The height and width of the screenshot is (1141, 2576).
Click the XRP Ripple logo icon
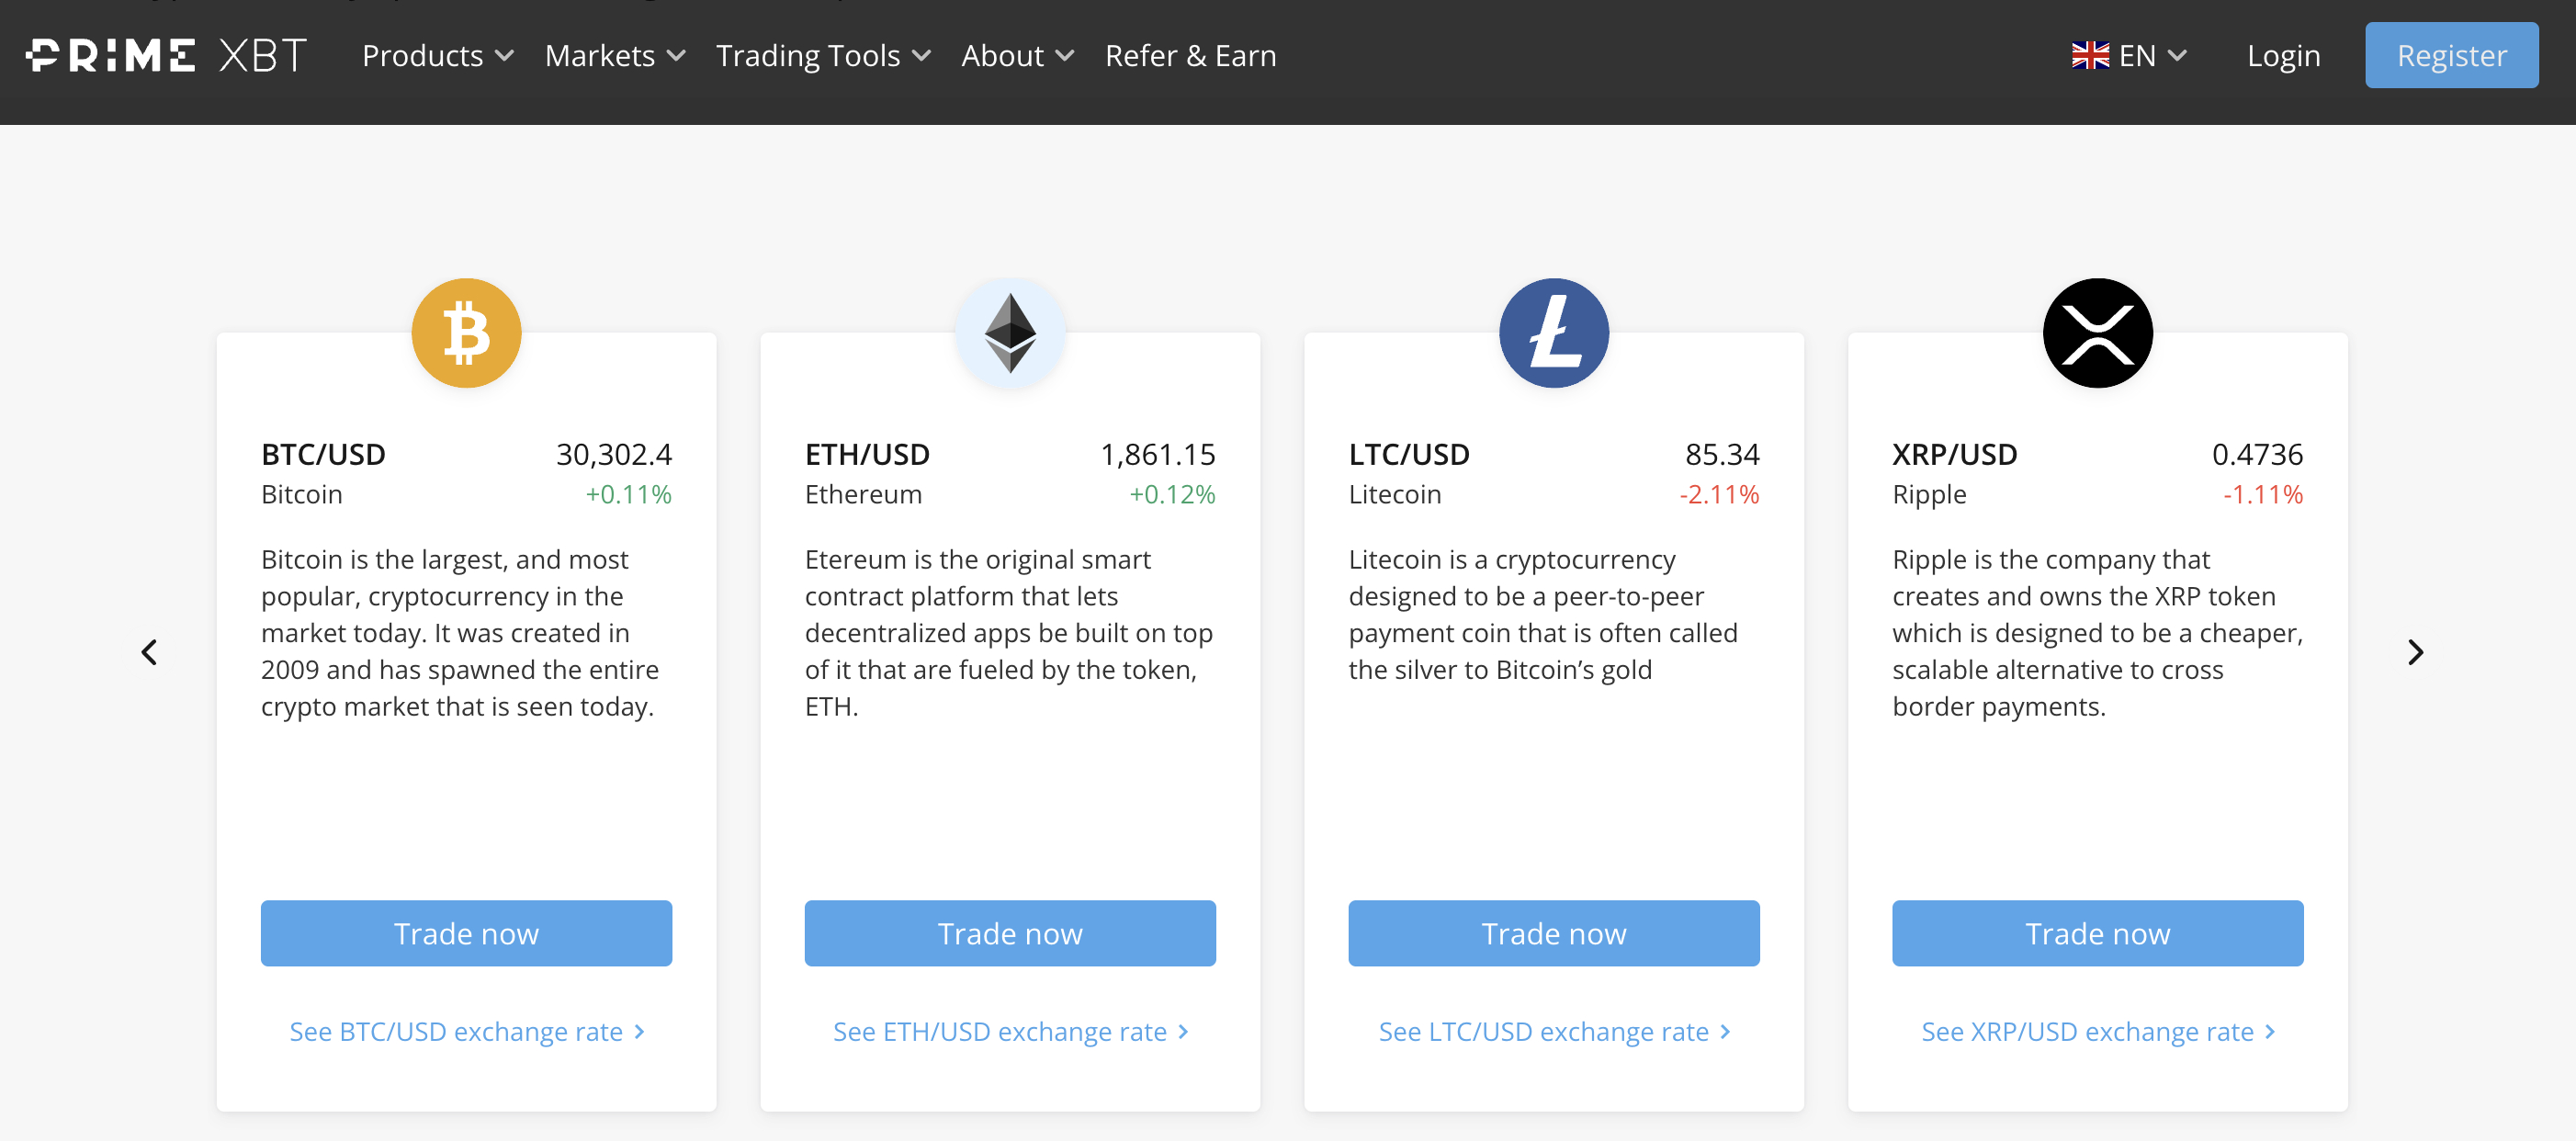click(x=2097, y=333)
